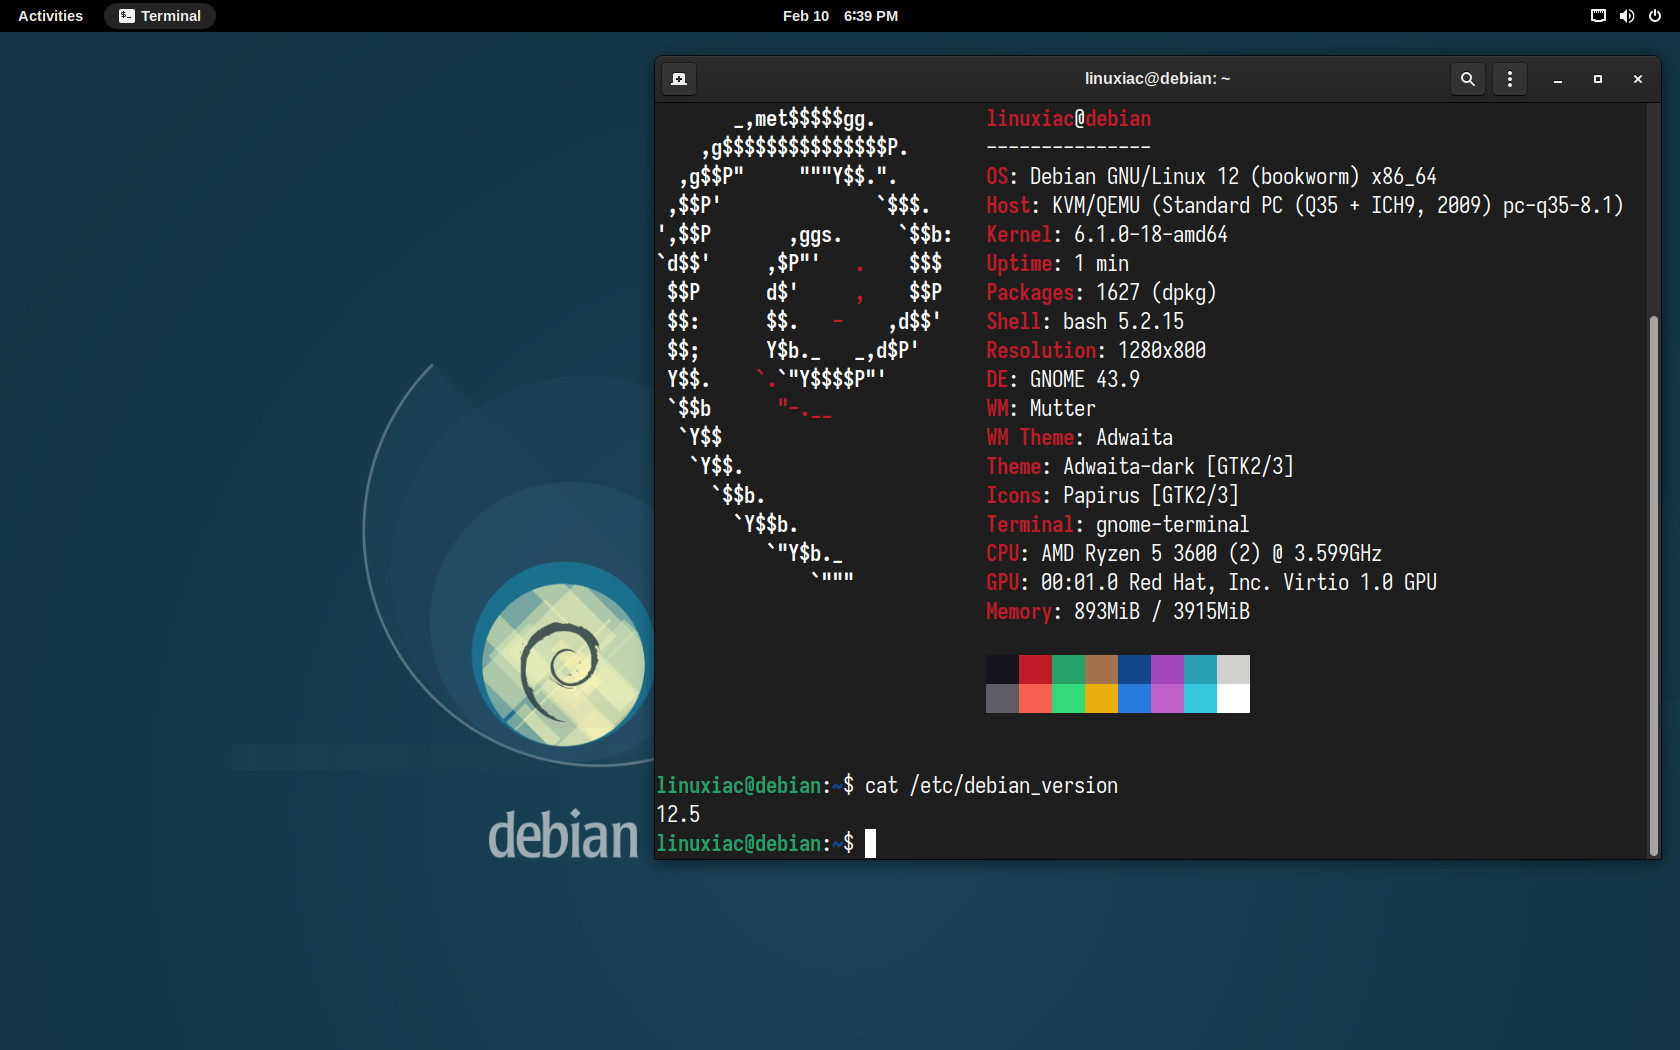1680x1050 pixels.
Task: Click the OS line 'Debian GNU/Linux 12 (bookworm)'
Action: (1195, 177)
